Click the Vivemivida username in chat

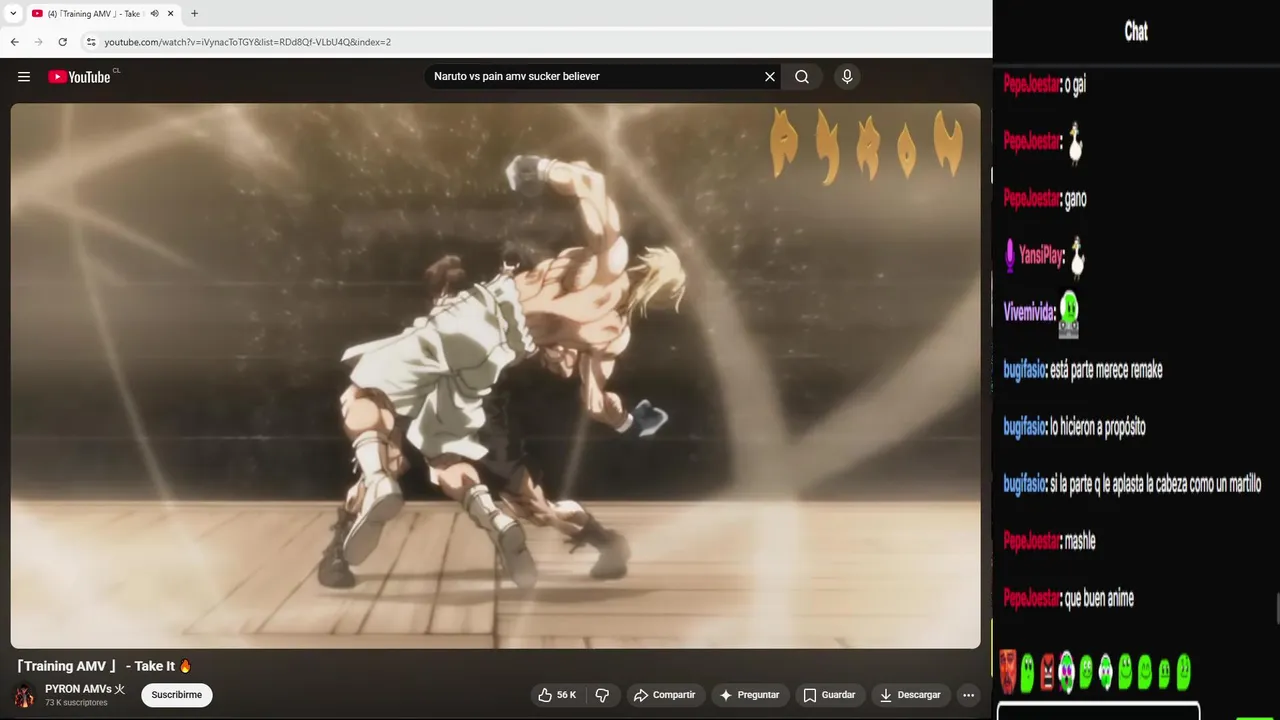1030,313
